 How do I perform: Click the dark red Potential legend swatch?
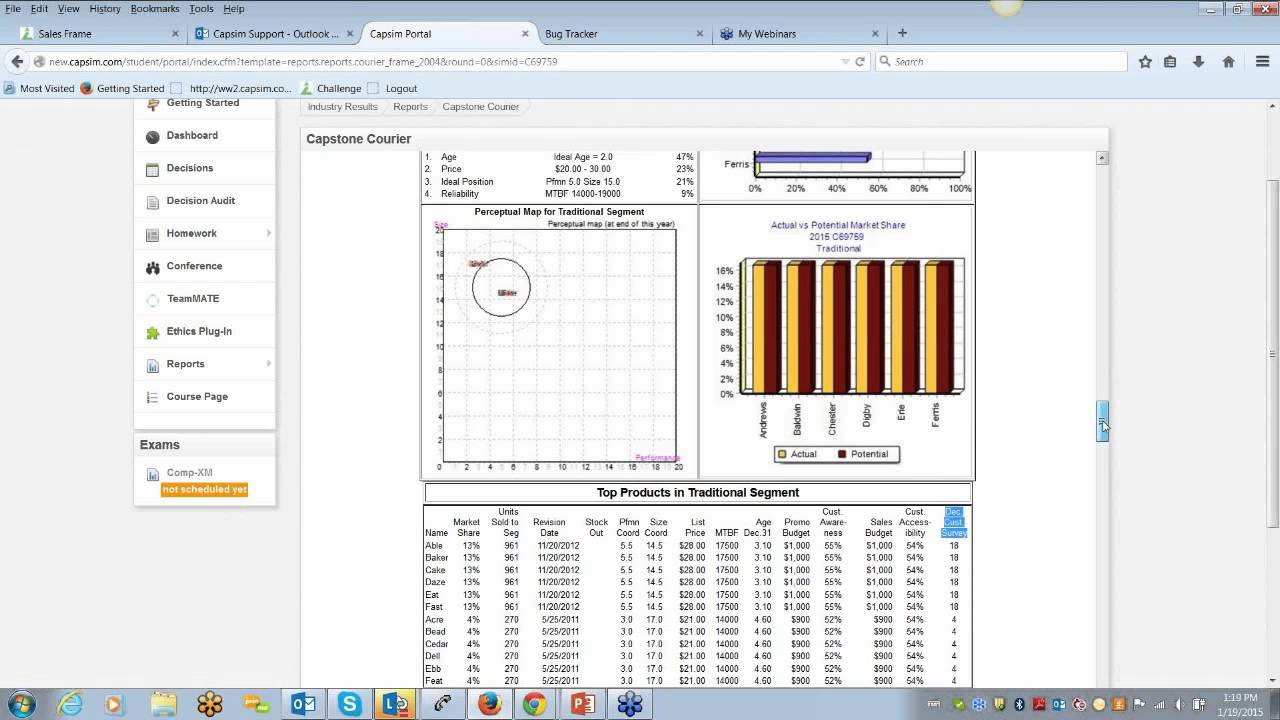(842, 454)
